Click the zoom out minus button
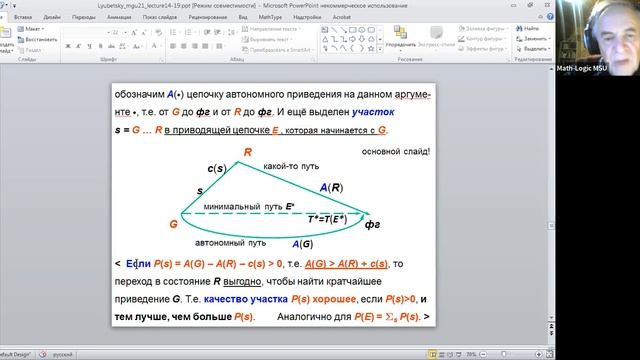 pos(483,354)
